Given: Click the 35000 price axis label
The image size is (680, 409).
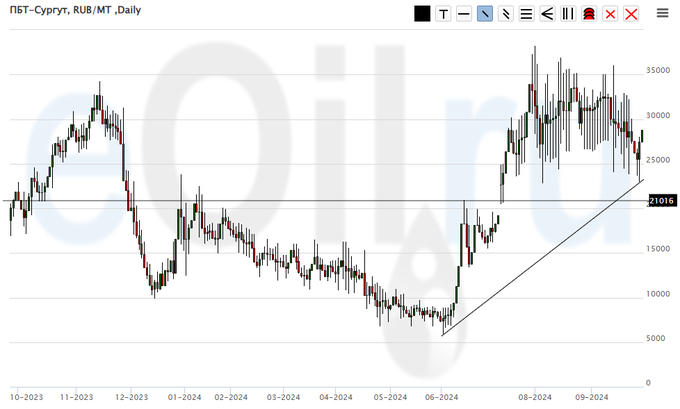Looking at the screenshot, I should (x=657, y=72).
